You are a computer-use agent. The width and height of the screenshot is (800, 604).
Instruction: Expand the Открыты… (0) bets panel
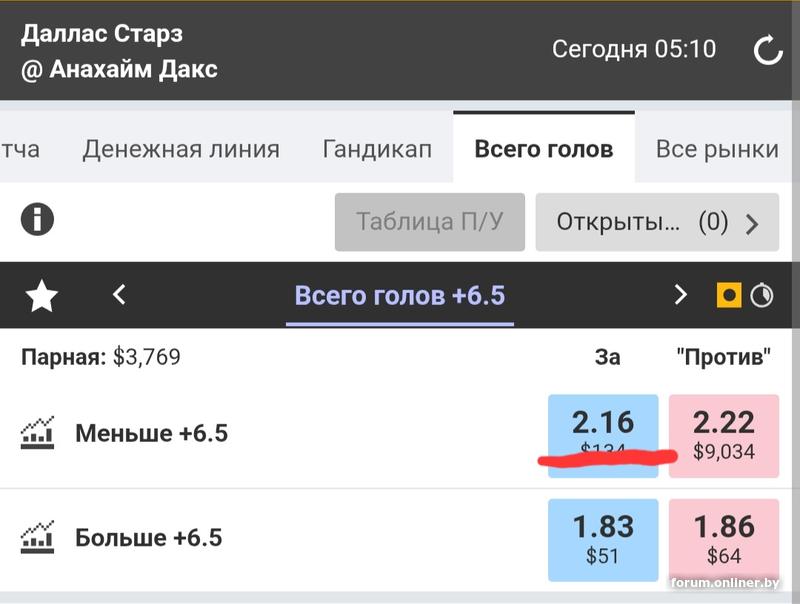click(x=657, y=222)
